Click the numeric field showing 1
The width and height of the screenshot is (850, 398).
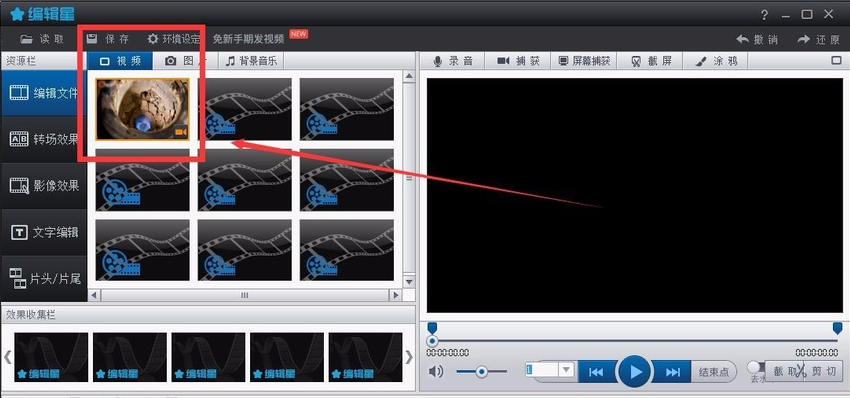tap(542, 370)
